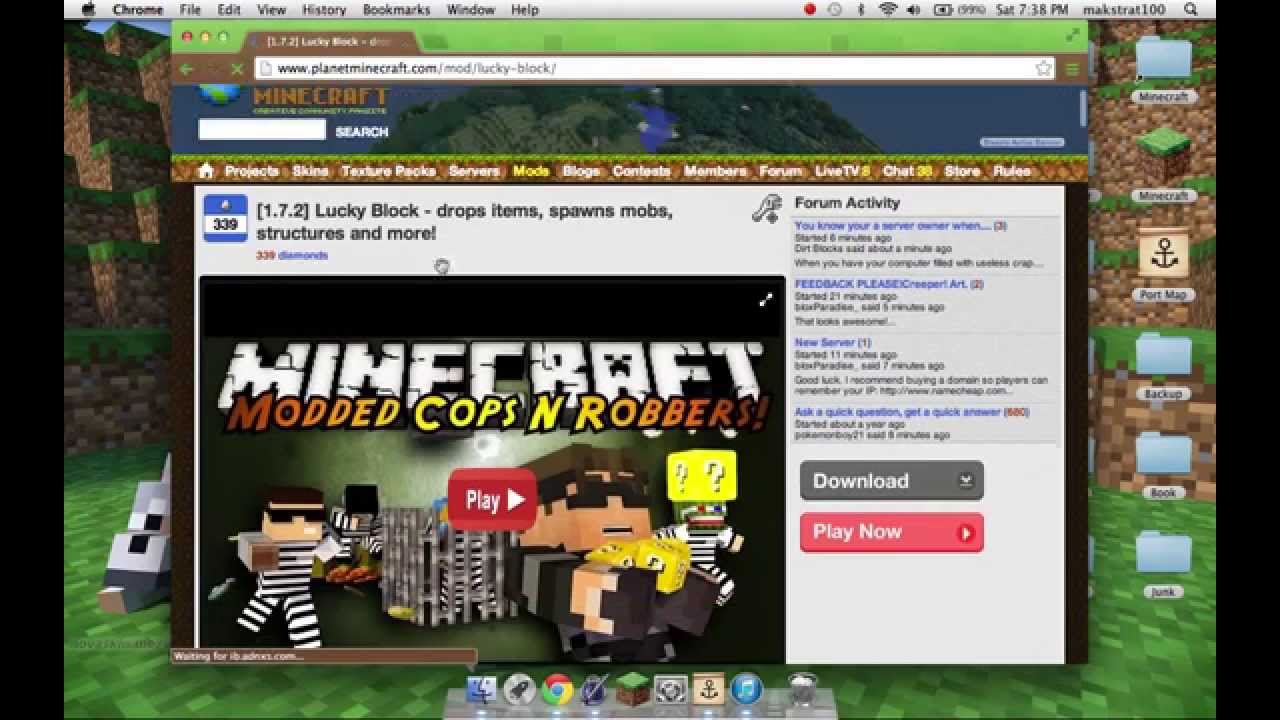
Task: Launch Minecraft grass block in dock
Action: pos(632,689)
